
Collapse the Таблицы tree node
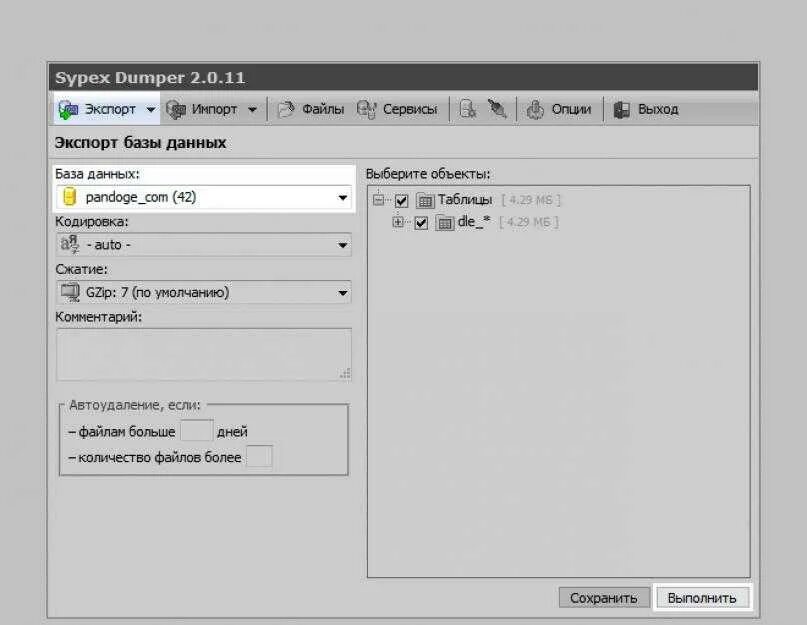pos(379,199)
